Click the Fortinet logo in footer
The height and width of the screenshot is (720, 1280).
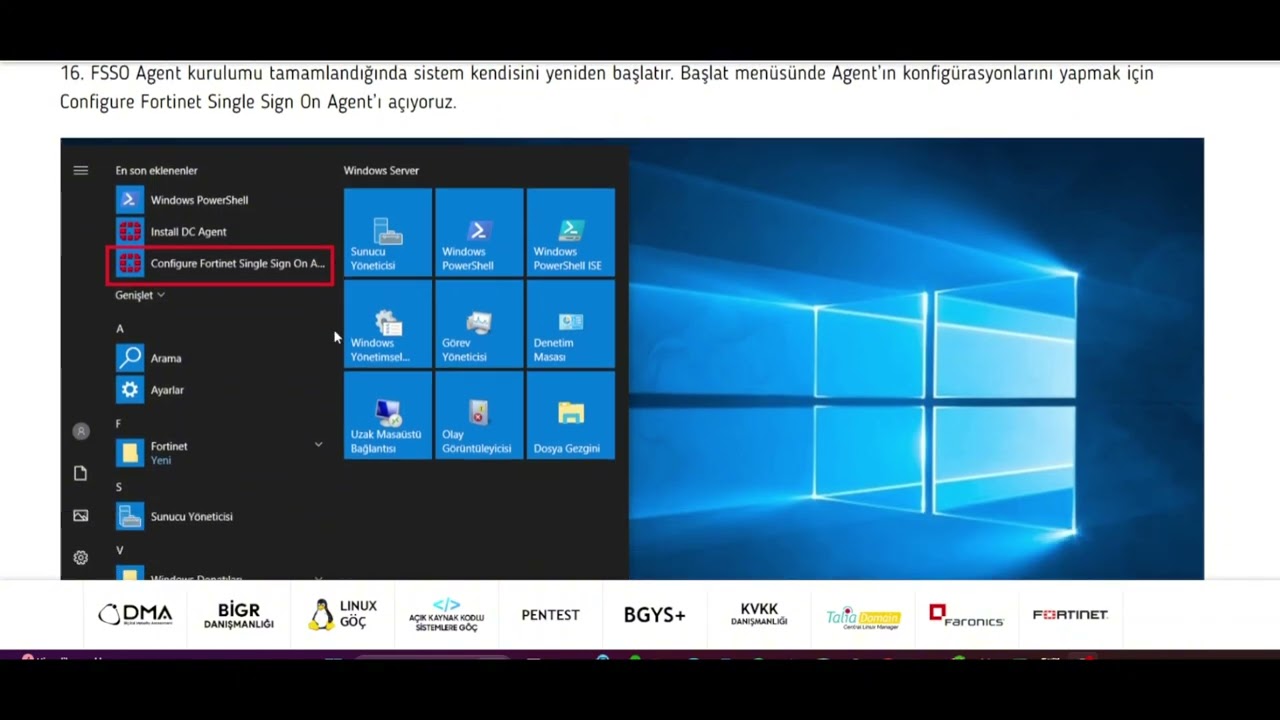click(1070, 615)
